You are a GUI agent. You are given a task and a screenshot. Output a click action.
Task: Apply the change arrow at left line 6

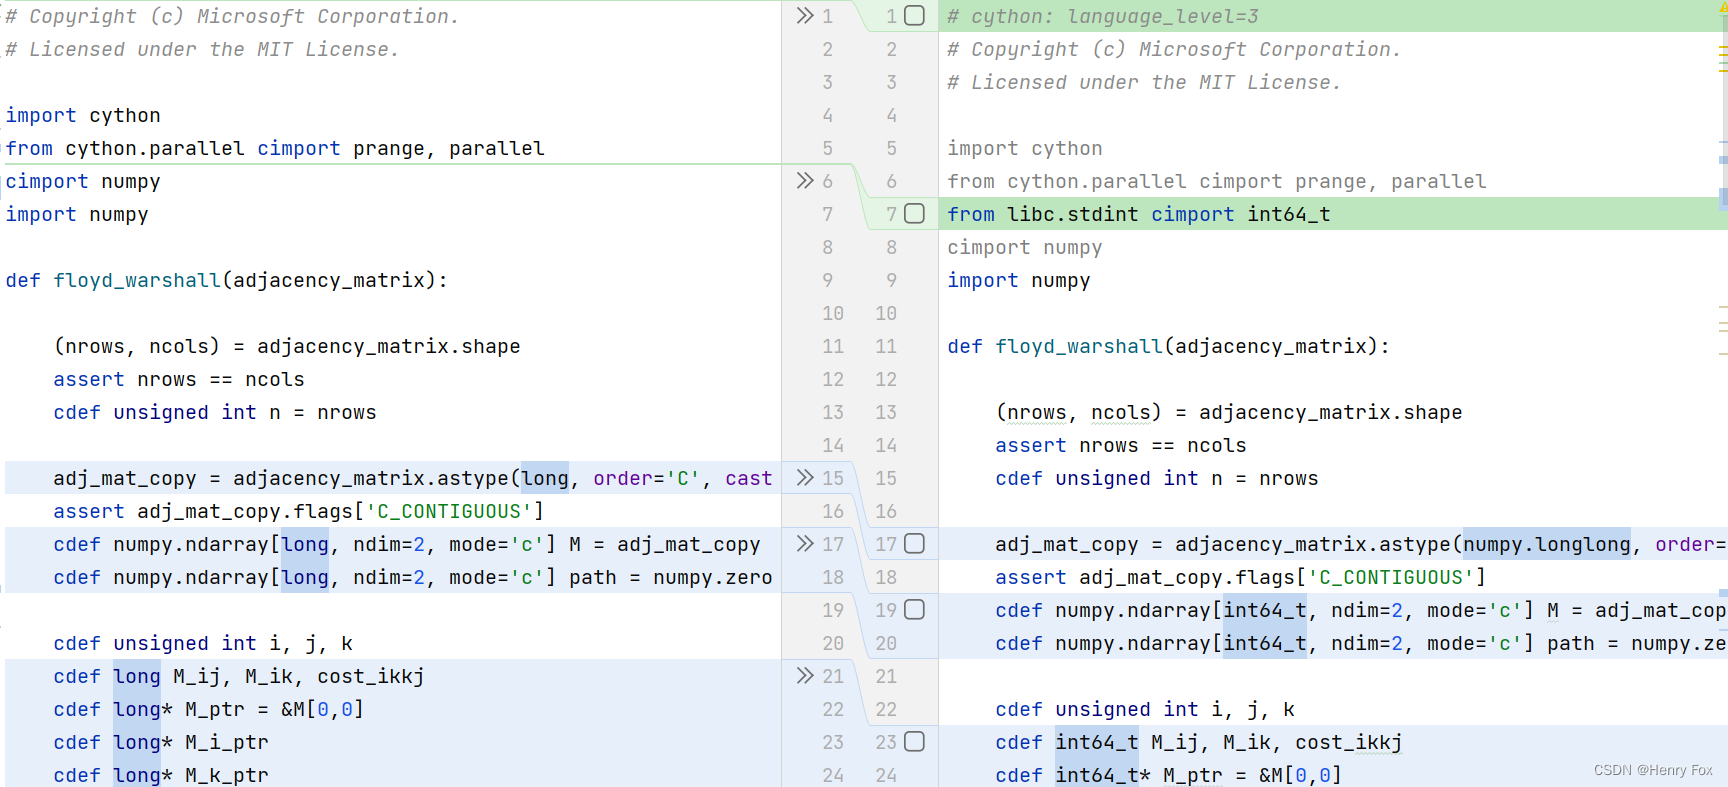pyautogui.click(x=805, y=180)
